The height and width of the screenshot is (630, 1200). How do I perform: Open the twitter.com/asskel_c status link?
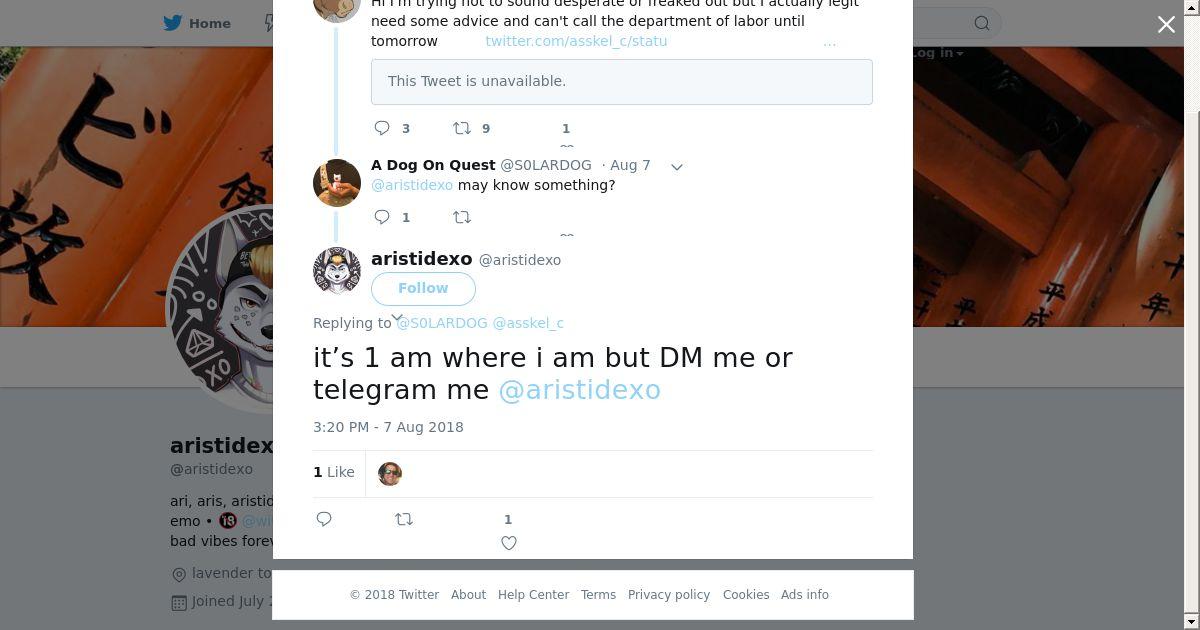pos(576,41)
